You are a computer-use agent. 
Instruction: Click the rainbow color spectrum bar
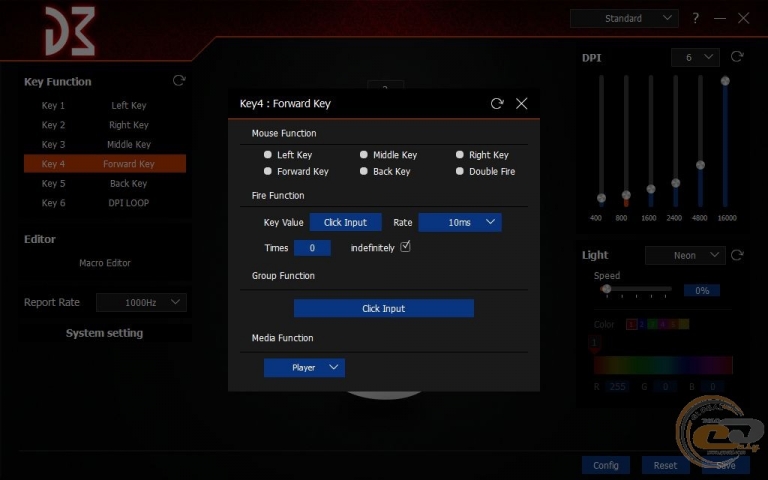(663, 365)
